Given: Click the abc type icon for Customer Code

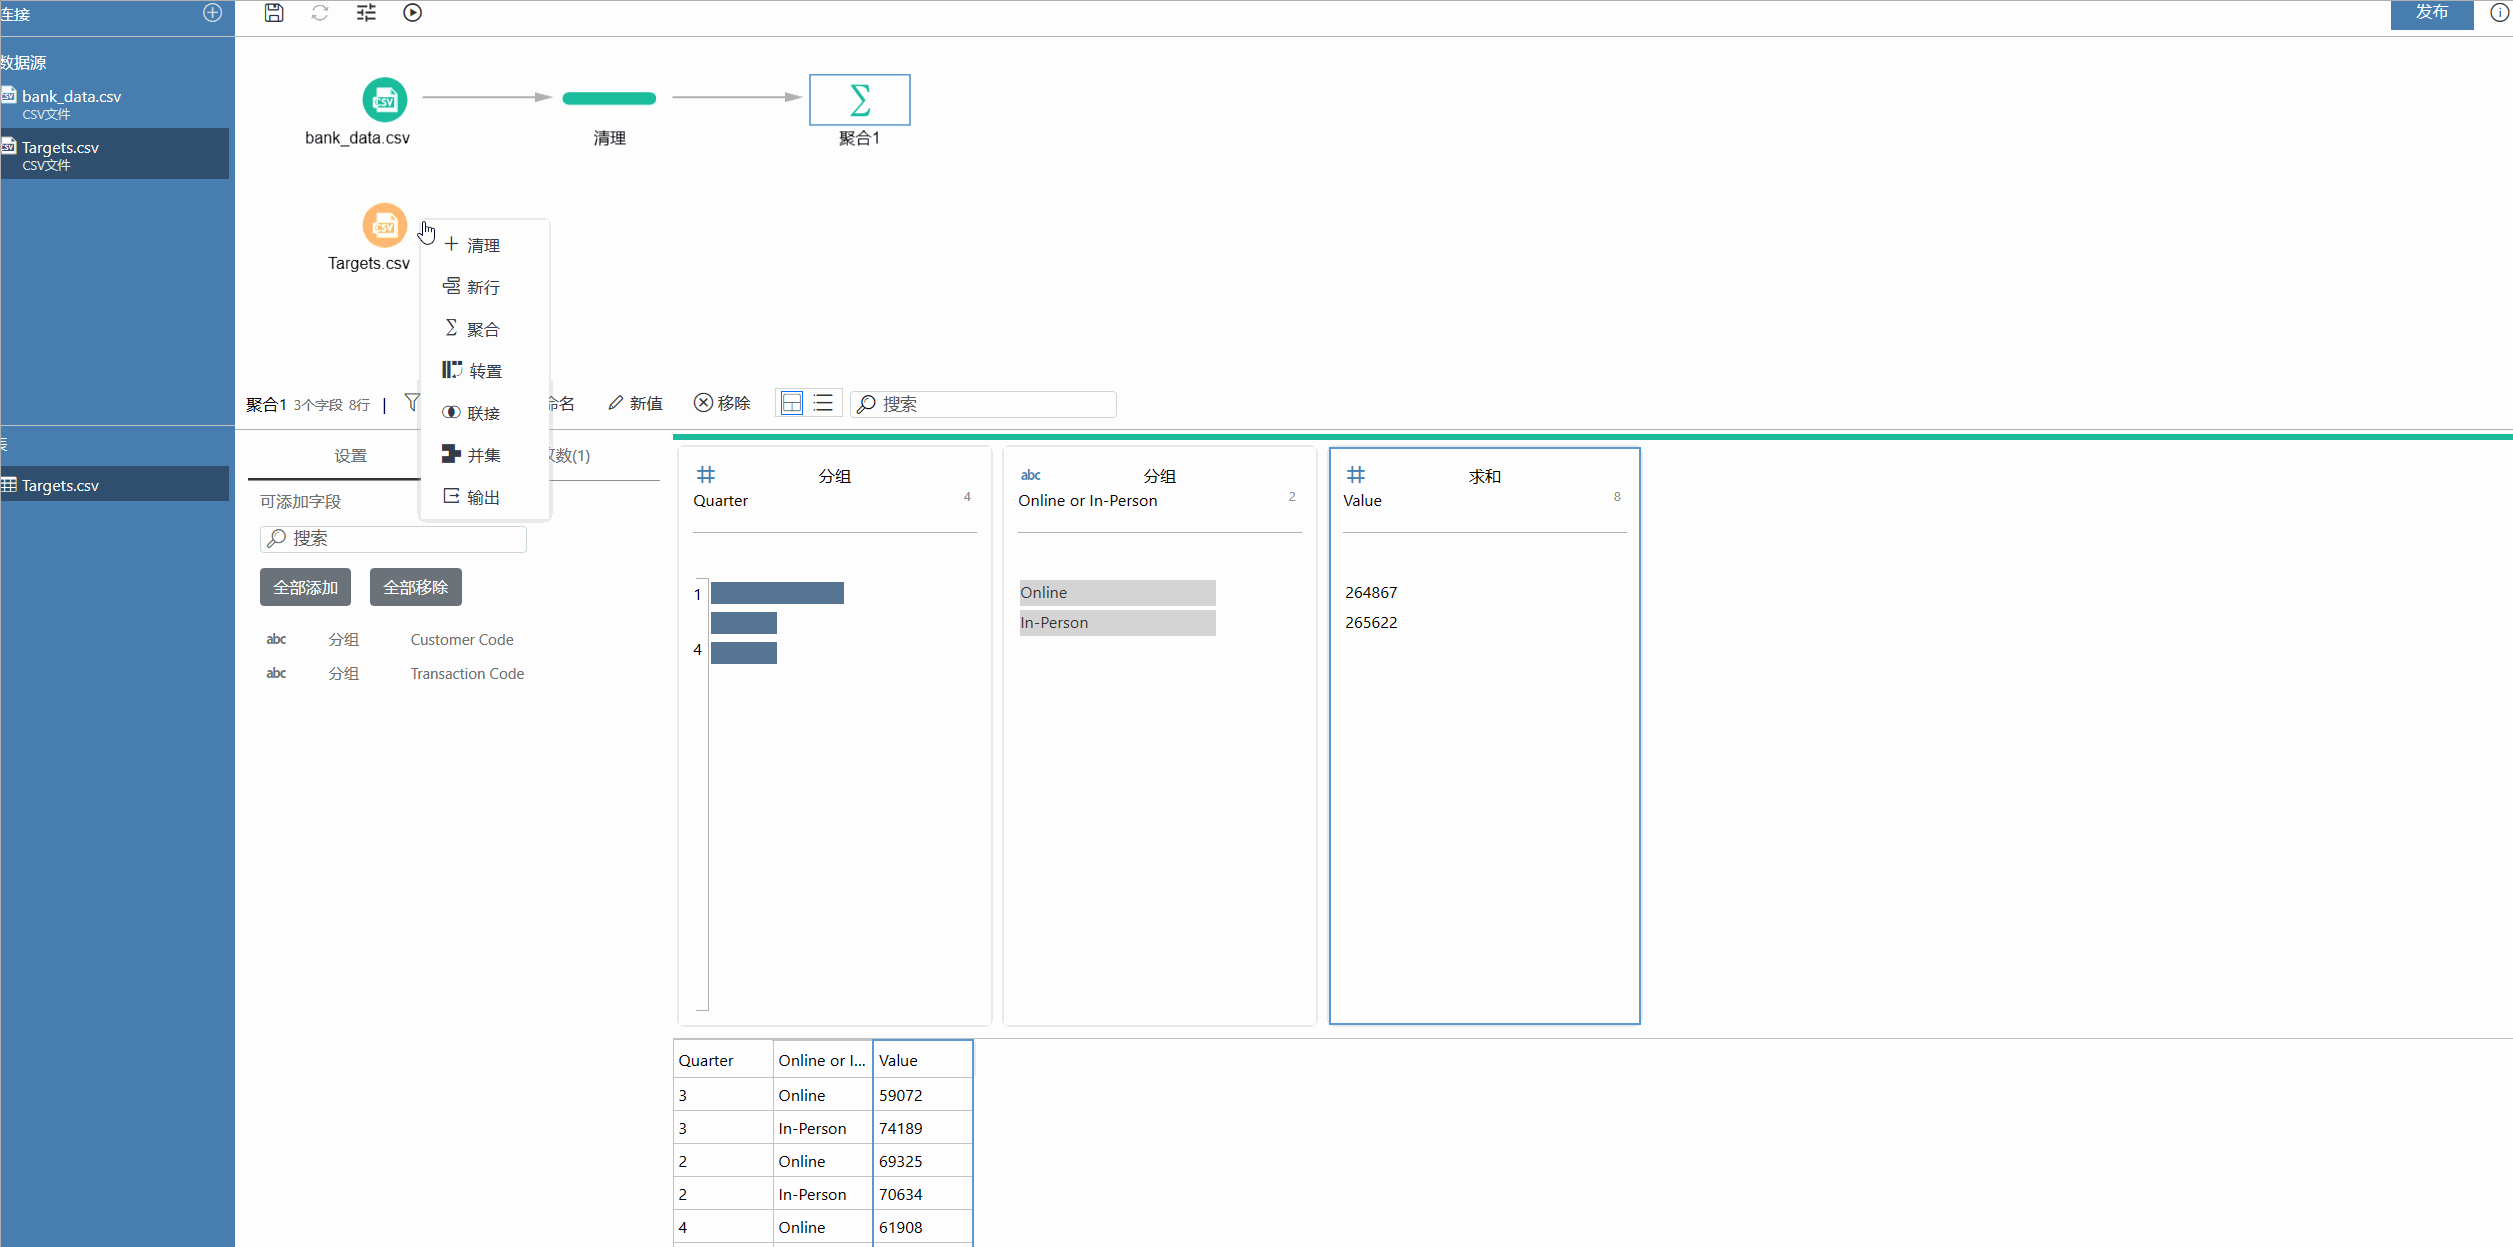Looking at the screenshot, I should (276, 640).
